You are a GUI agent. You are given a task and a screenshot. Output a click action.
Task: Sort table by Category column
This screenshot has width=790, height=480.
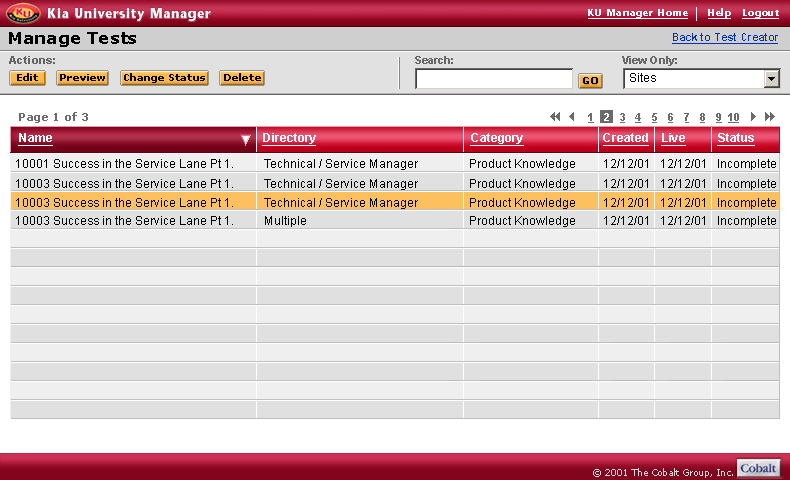pyautogui.click(x=496, y=138)
